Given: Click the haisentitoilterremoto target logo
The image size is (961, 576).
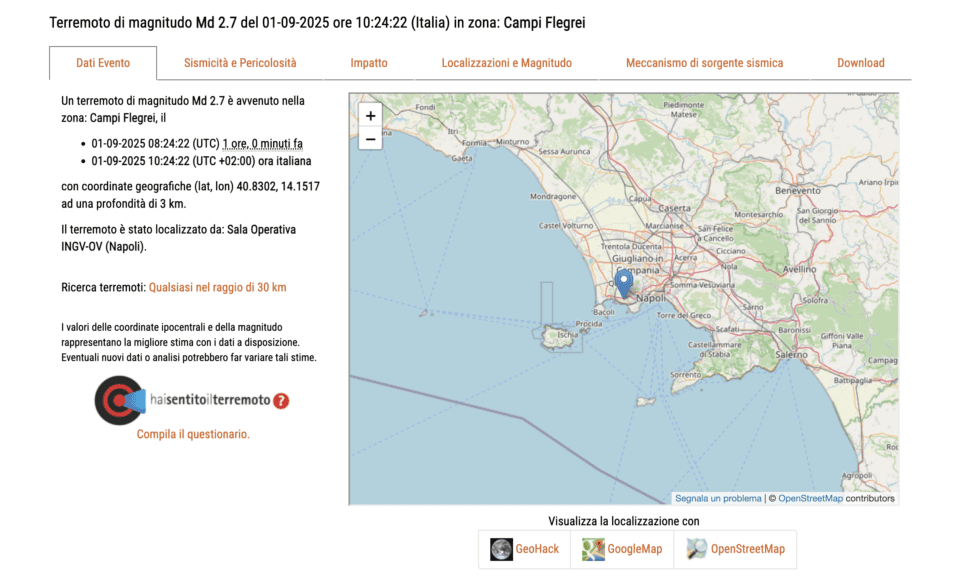Looking at the screenshot, I should click(x=119, y=400).
